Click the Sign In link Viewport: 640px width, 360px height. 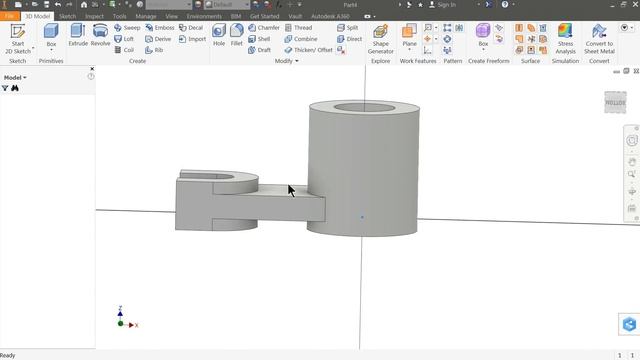pyautogui.click(x=442, y=4)
